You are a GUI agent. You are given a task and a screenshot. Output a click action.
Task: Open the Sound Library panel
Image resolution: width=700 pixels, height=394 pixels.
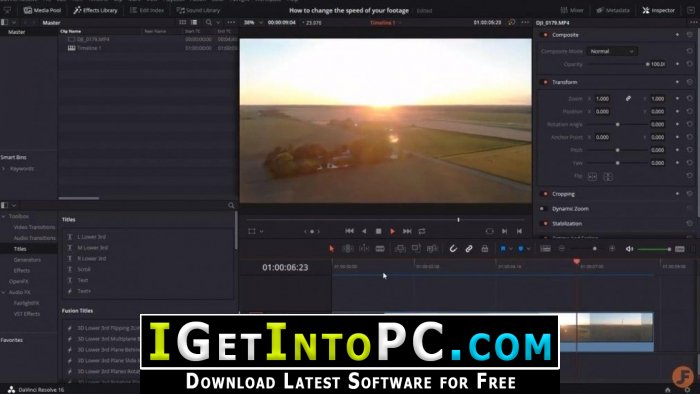coord(198,10)
